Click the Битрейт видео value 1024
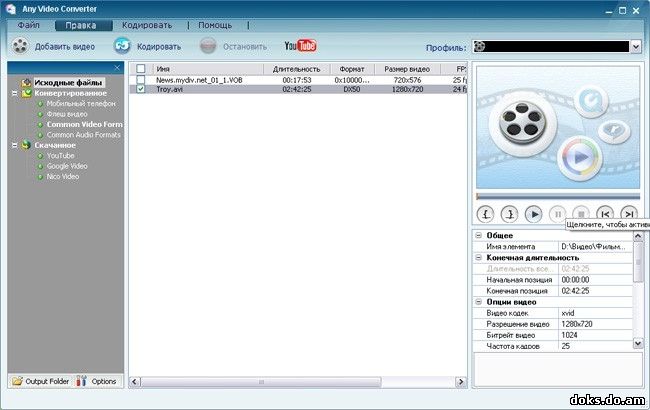650x410 pixels. (x=569, y=335)
